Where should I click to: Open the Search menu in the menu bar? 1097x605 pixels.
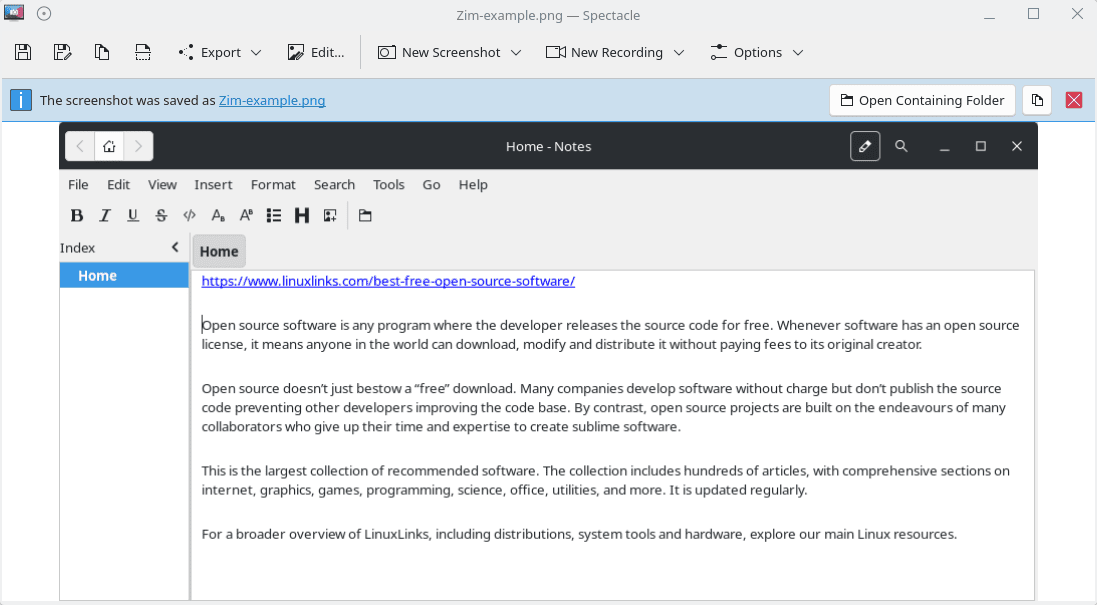tap(334, 185)
